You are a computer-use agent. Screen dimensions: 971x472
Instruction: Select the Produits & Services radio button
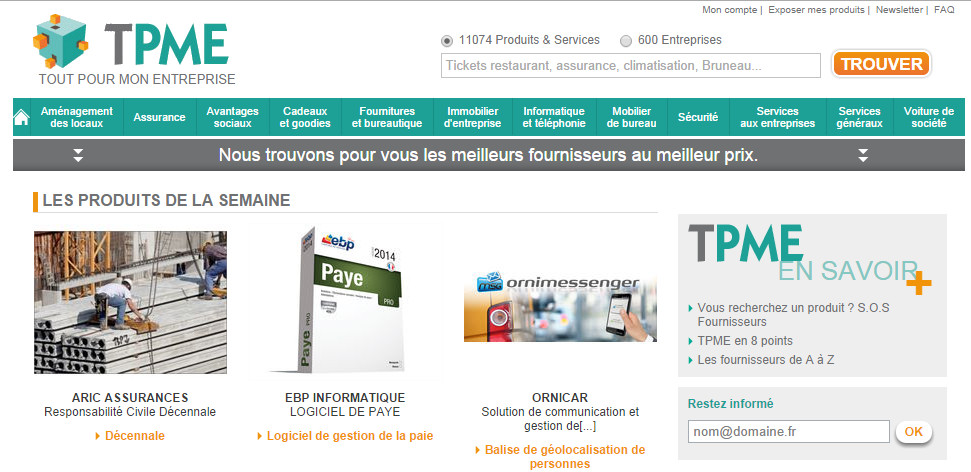click(x=446, y=41)
